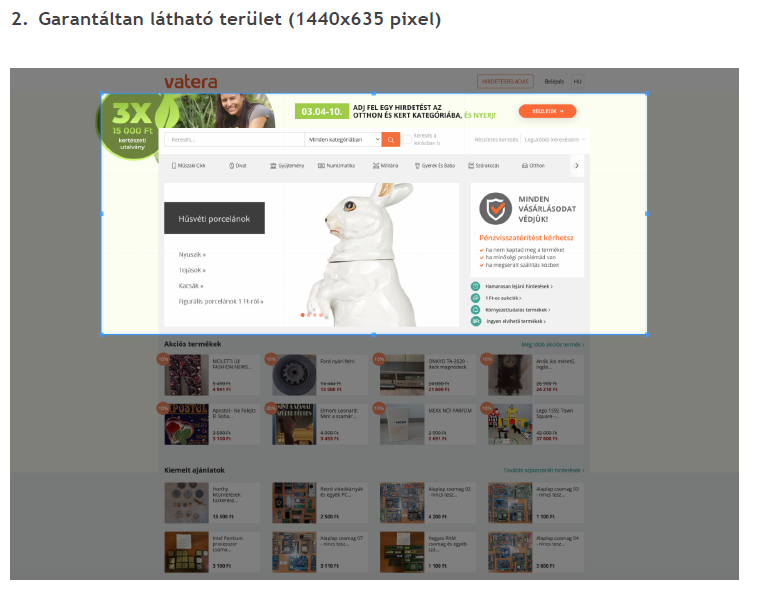Enable the Keresés a leírásban is checkbox
The image size is (766, 600).
pyautogui.click(x=407, y=140)
